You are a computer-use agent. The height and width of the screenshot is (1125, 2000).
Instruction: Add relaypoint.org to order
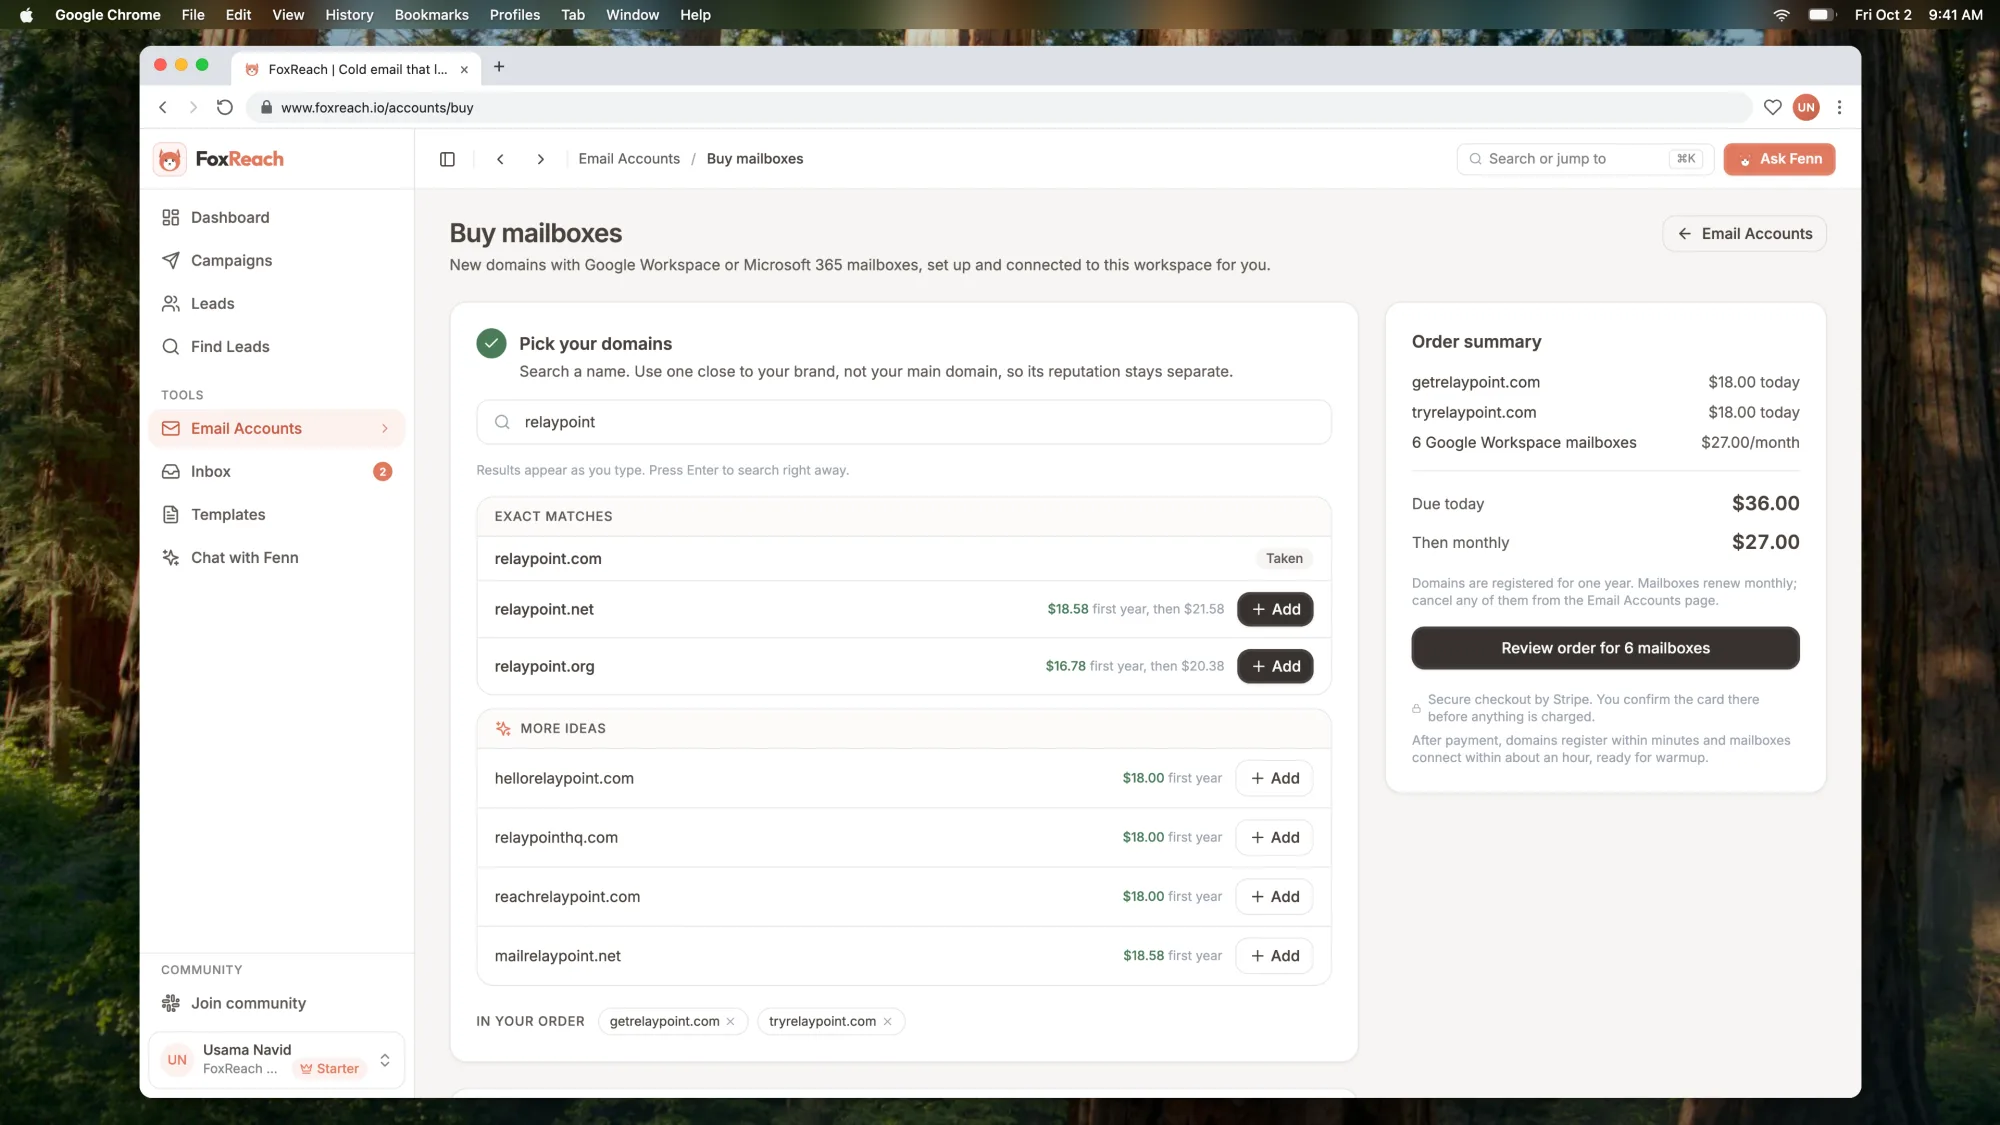pos(1275,666)
